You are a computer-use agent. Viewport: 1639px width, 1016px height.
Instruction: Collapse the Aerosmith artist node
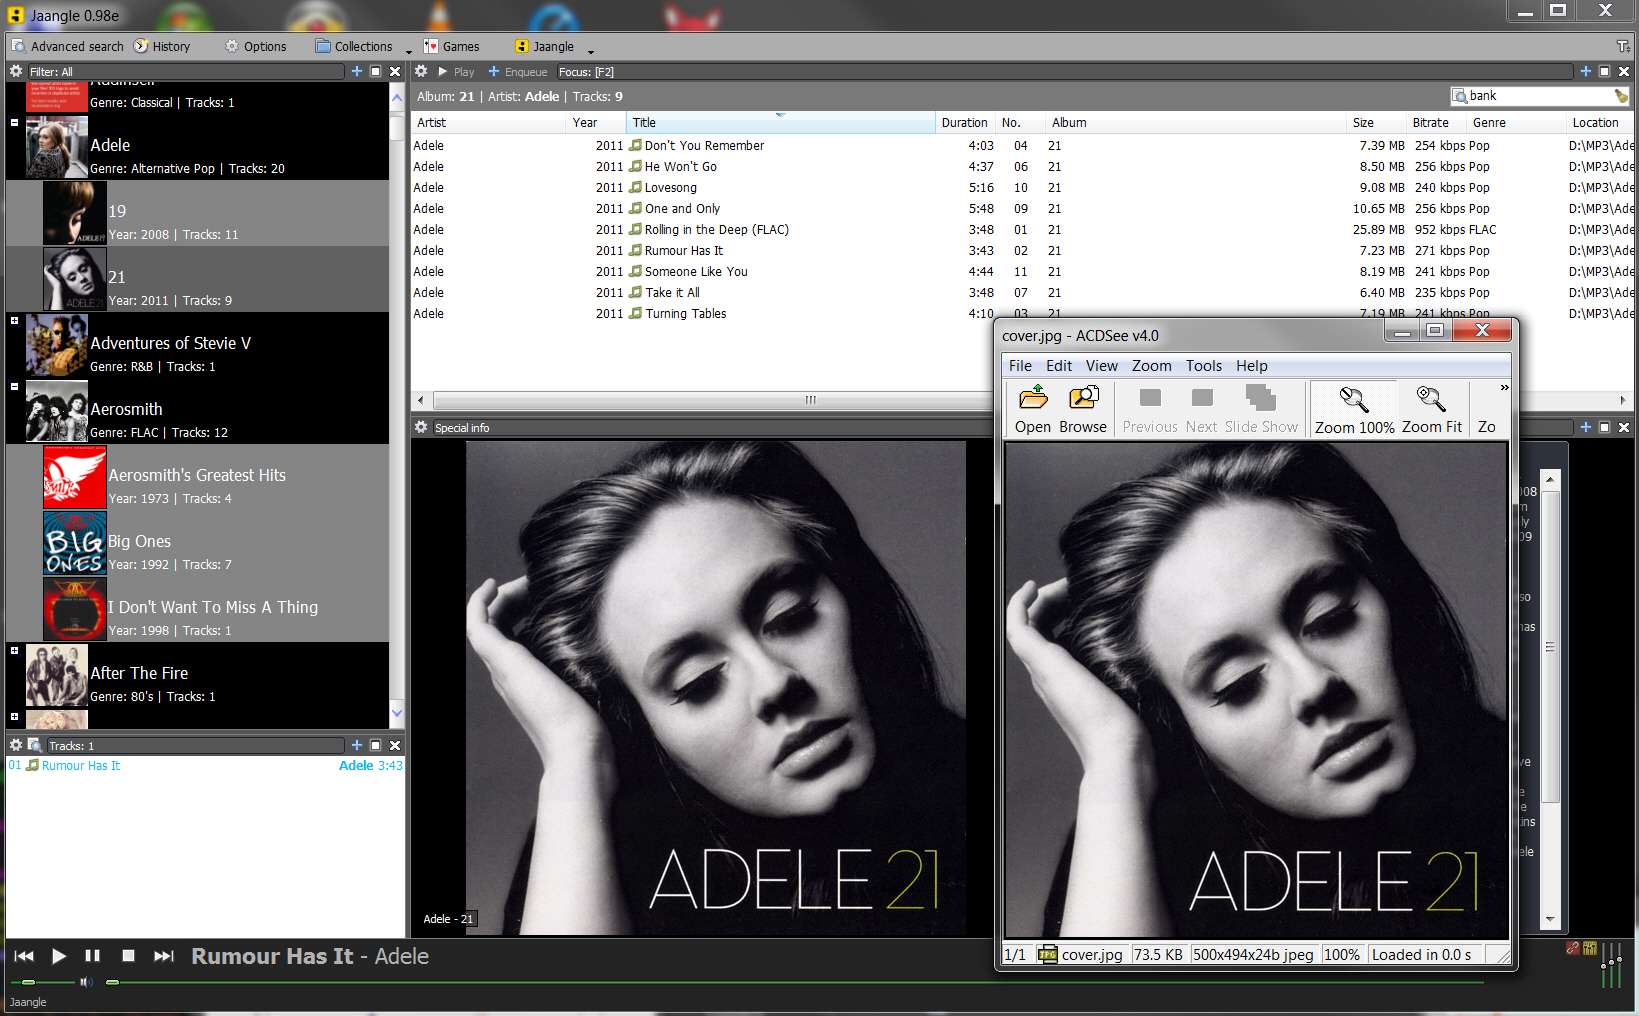coord(14,387)
